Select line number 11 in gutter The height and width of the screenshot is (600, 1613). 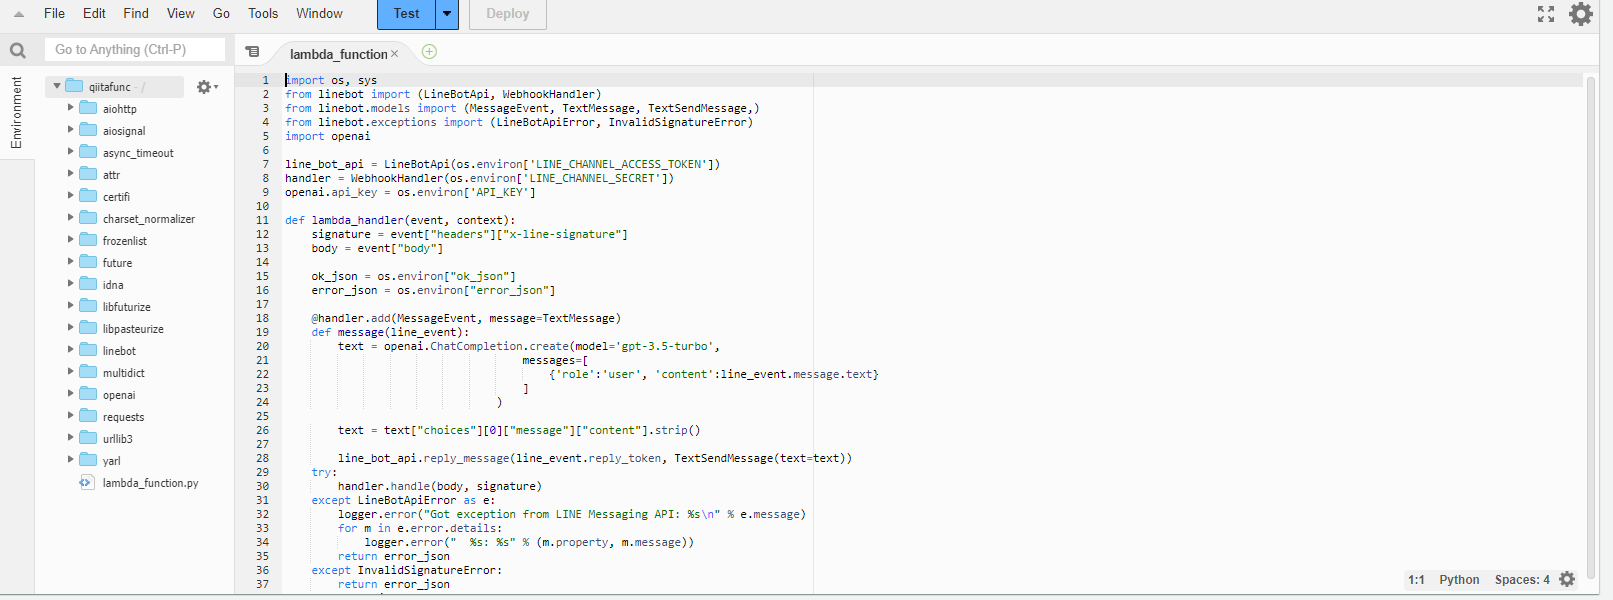click(x=262, y=220)
